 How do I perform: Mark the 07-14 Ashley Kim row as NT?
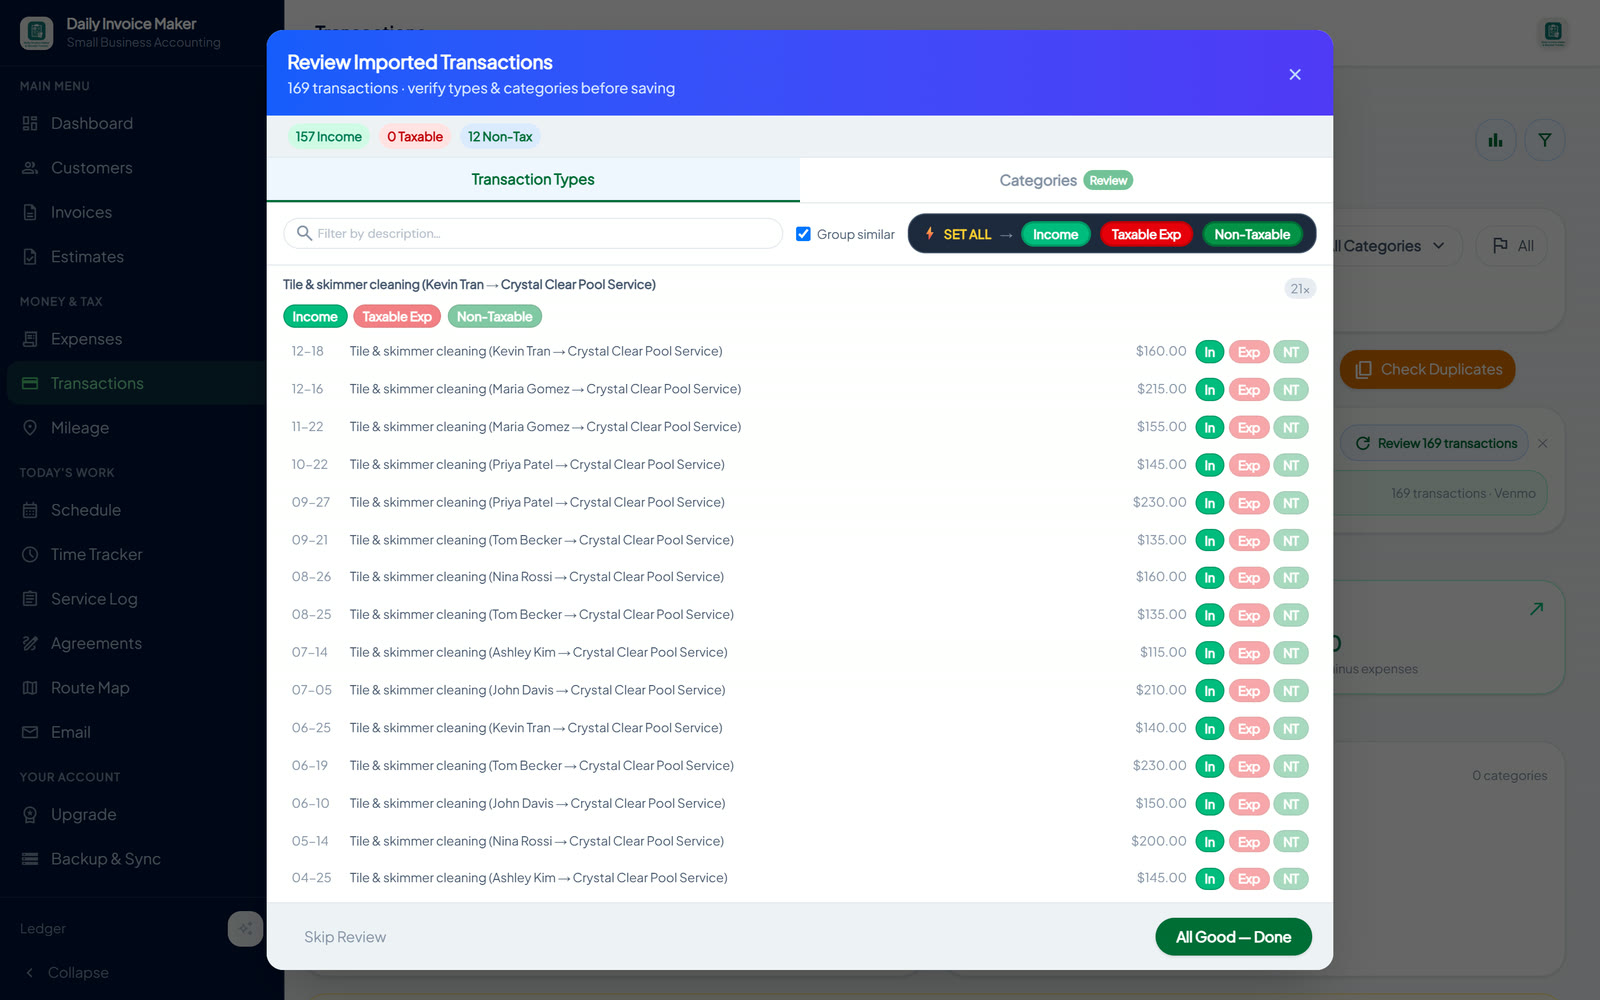click(1291, 653)
